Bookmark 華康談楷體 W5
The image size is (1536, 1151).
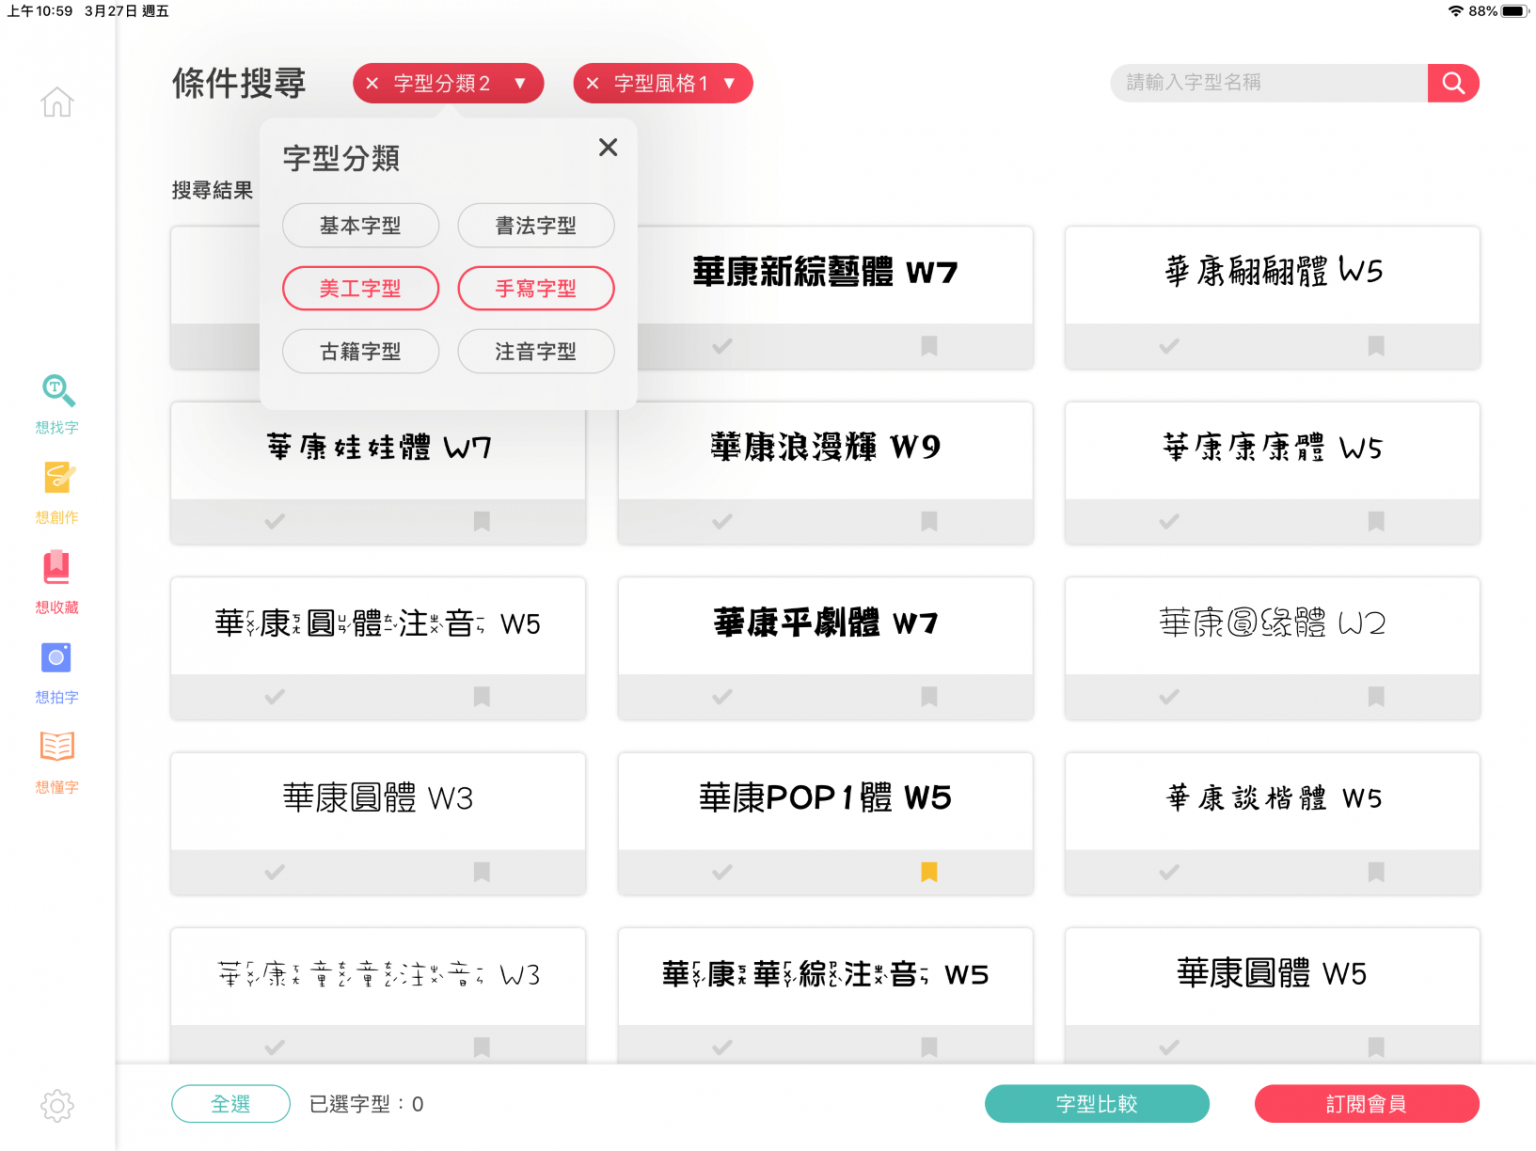click(x=1376, y=872)
